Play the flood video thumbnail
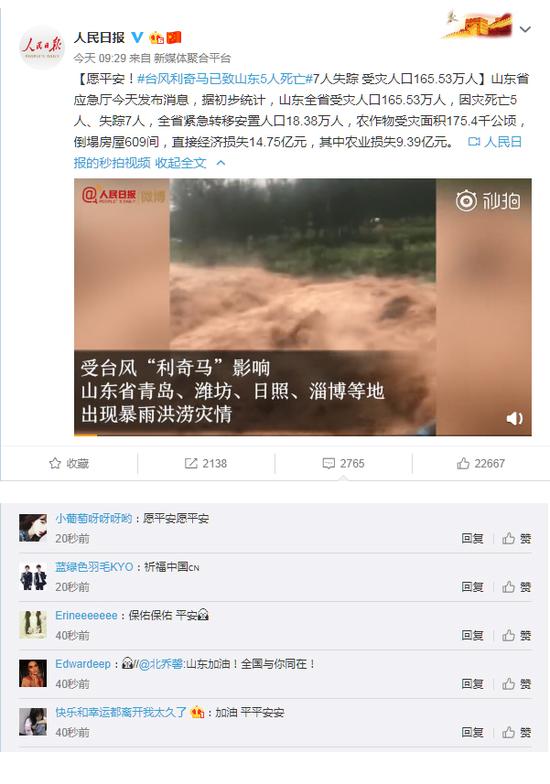The image size is (550, 784). [x=302, y=306]
